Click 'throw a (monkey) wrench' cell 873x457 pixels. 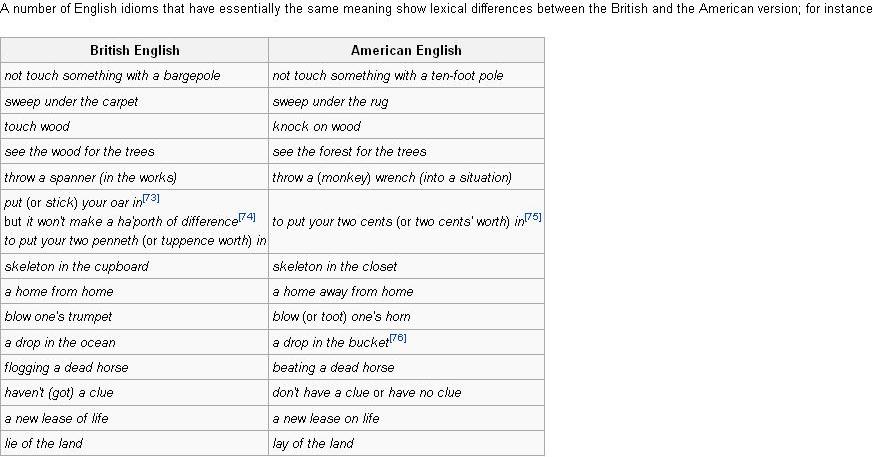406,177
